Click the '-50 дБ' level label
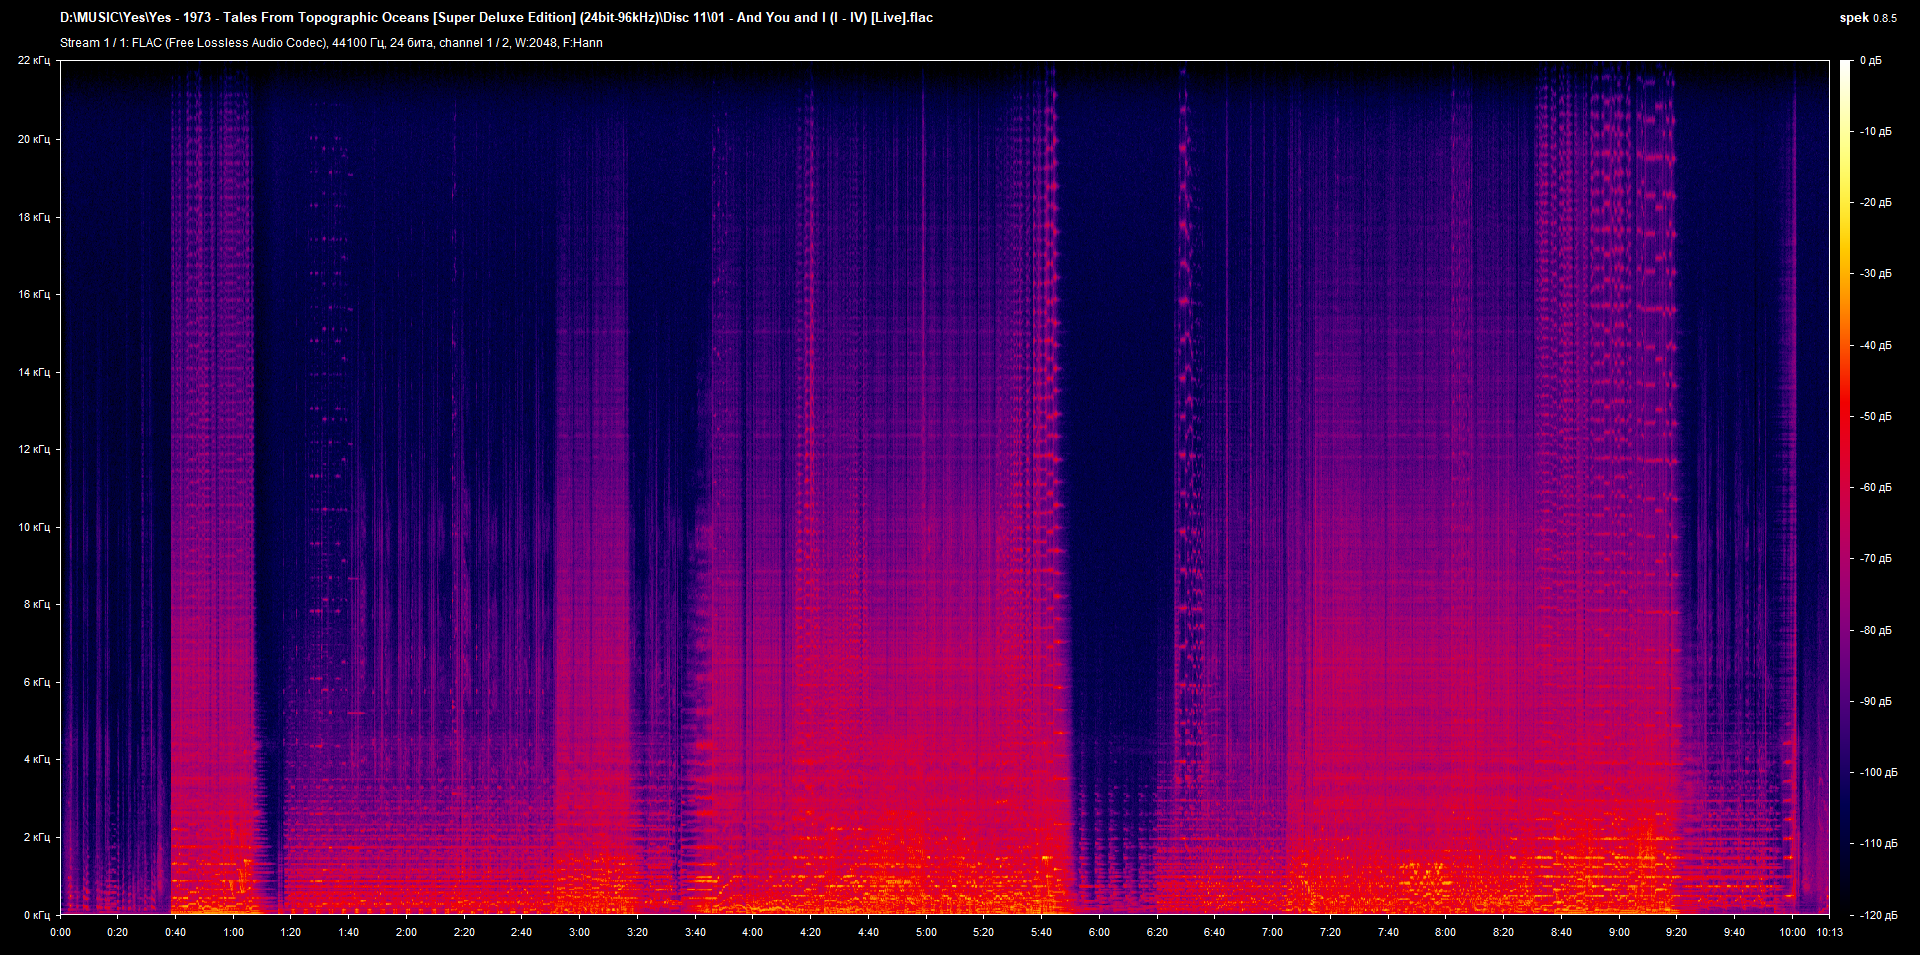 [x=1875, y=417]
